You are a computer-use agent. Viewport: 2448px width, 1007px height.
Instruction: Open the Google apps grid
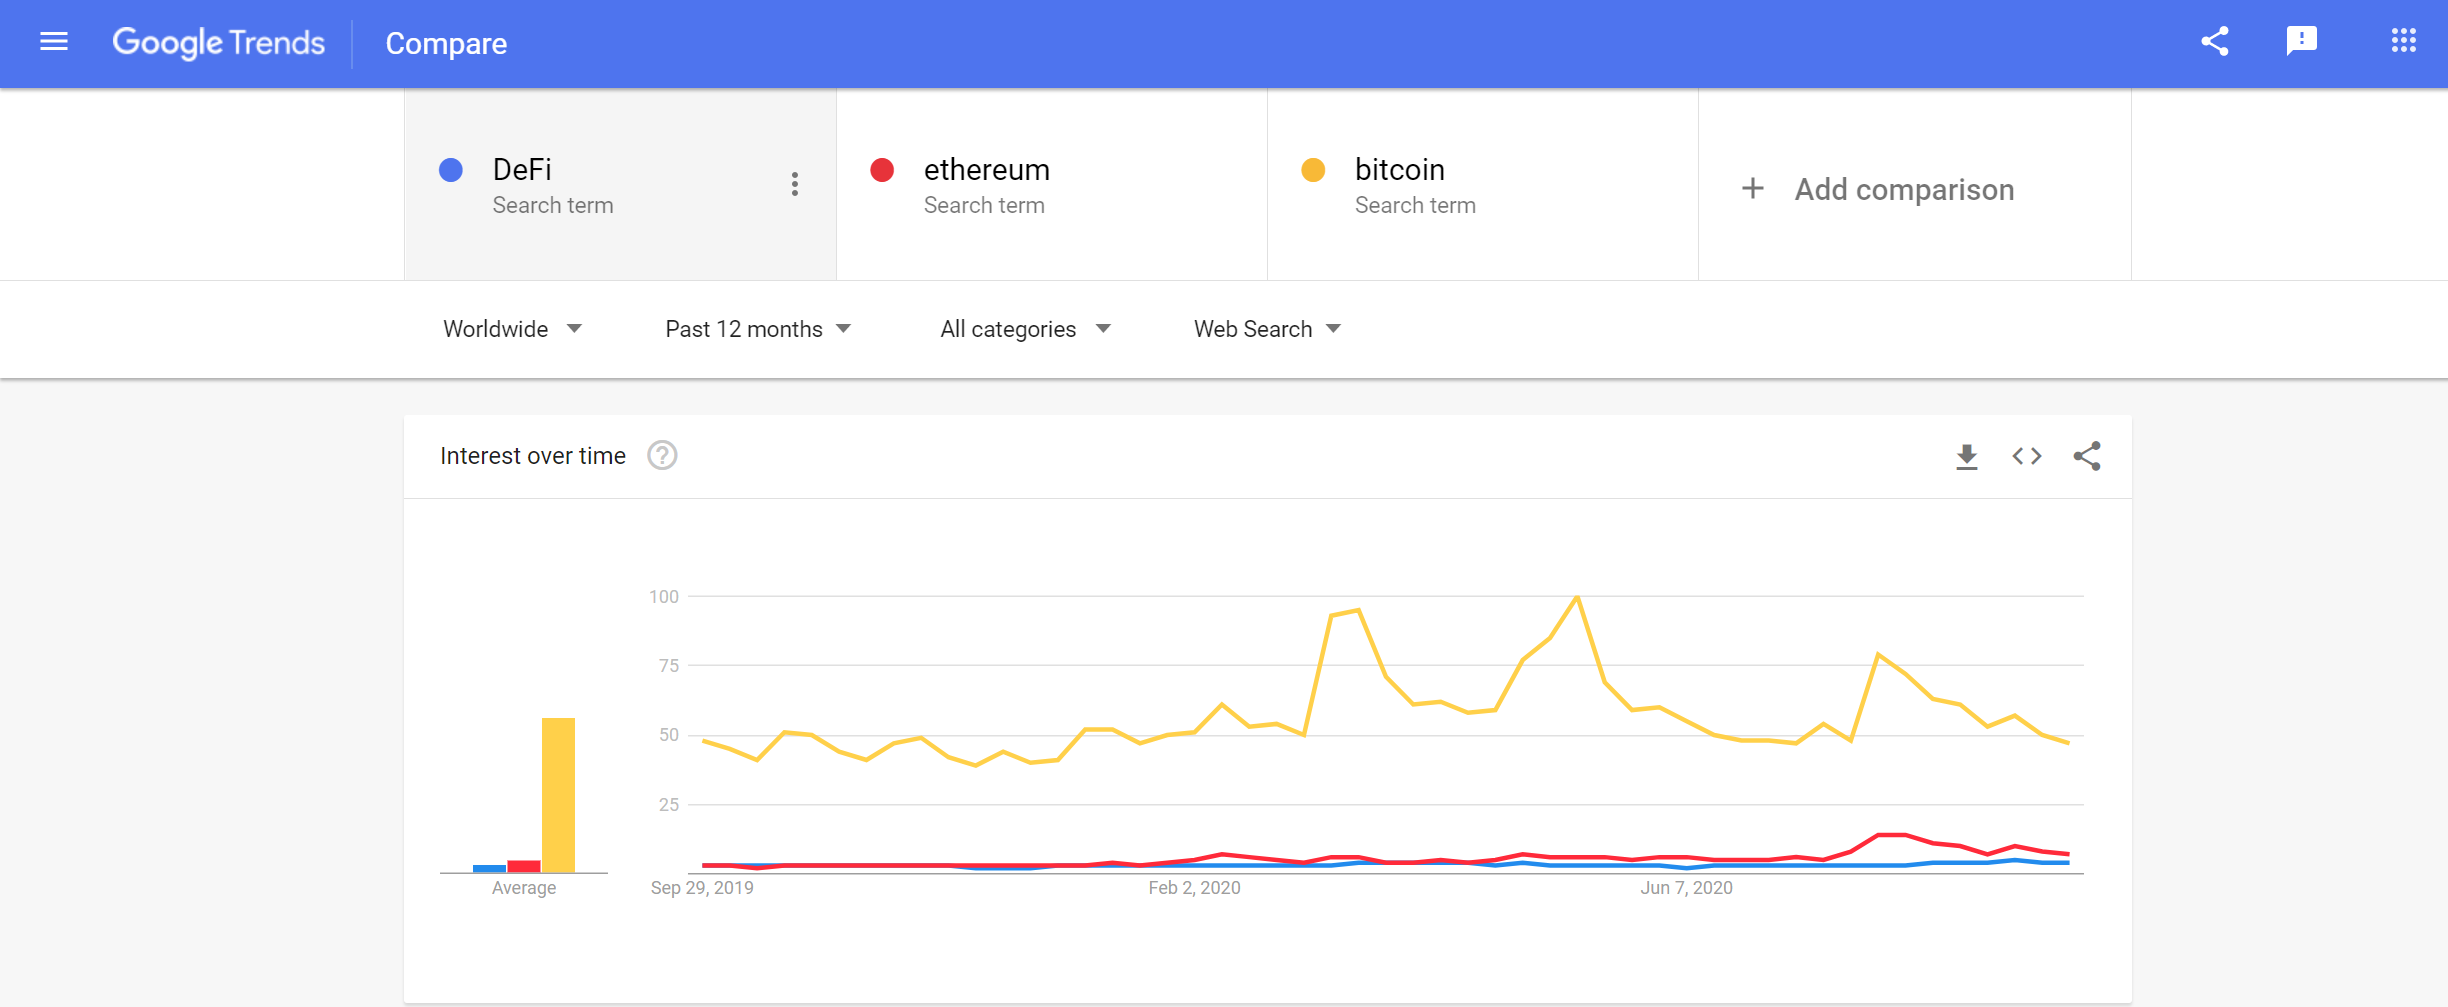pyautogui.click(x=2403, y=42)
